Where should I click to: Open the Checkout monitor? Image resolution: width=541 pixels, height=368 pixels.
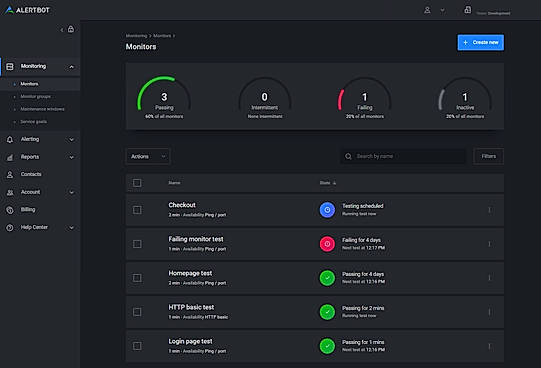click(182, 205)
